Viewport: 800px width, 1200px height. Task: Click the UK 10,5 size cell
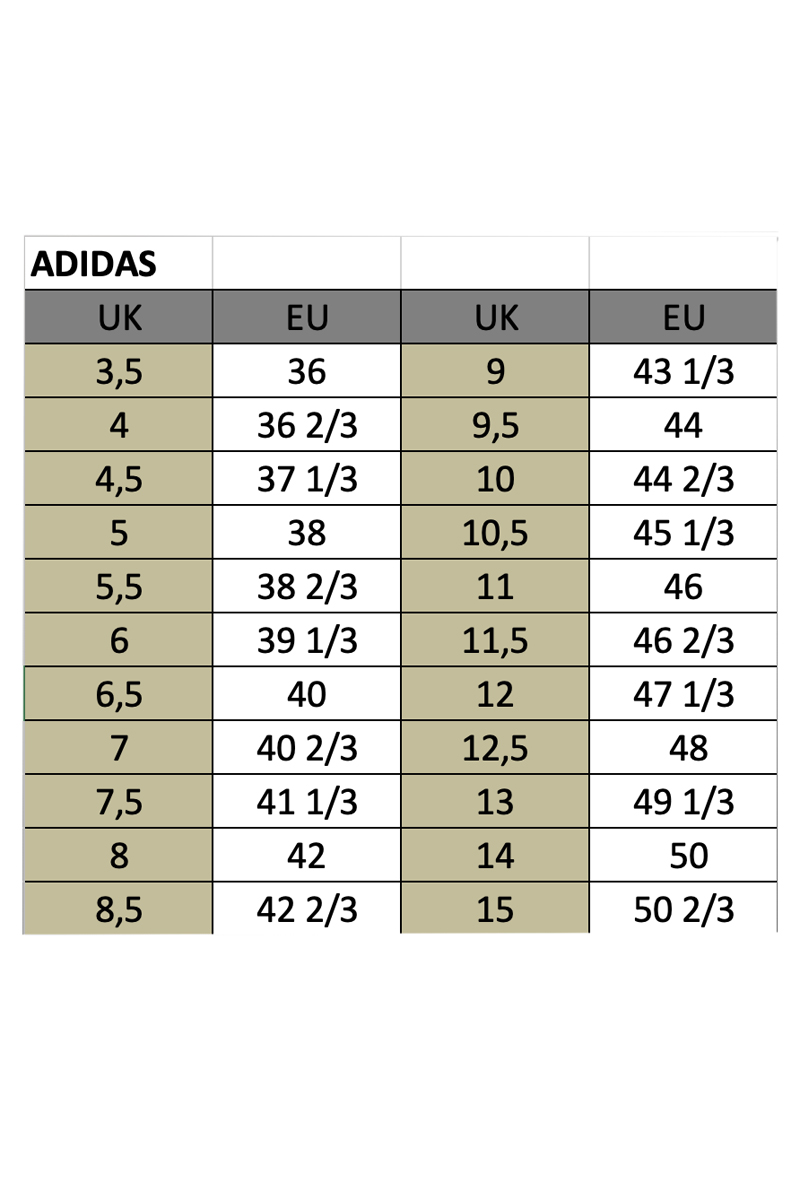(x=495, y=533)
